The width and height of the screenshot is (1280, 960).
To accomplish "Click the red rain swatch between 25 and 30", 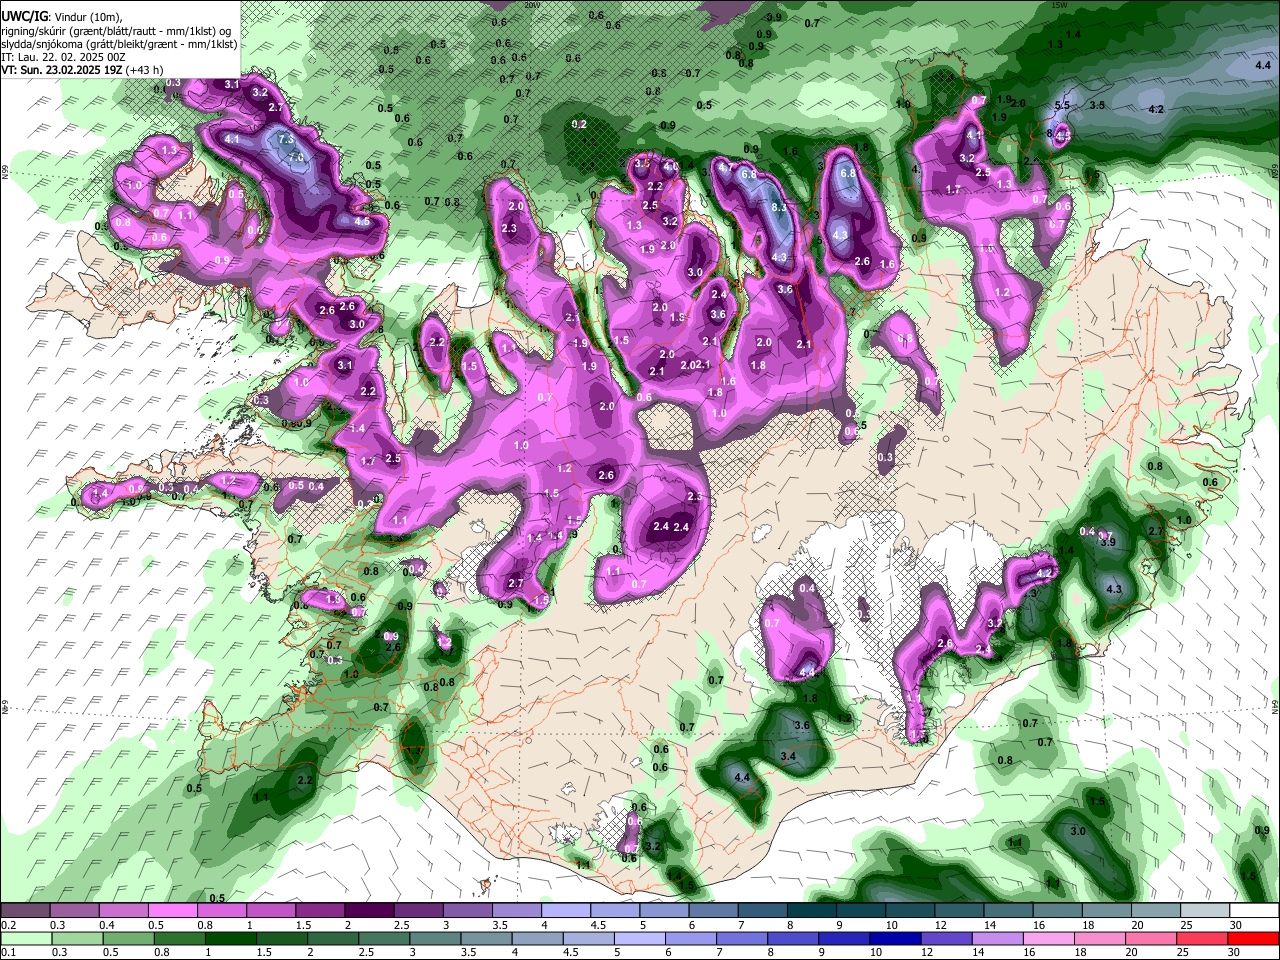I will coord(1201,938).
